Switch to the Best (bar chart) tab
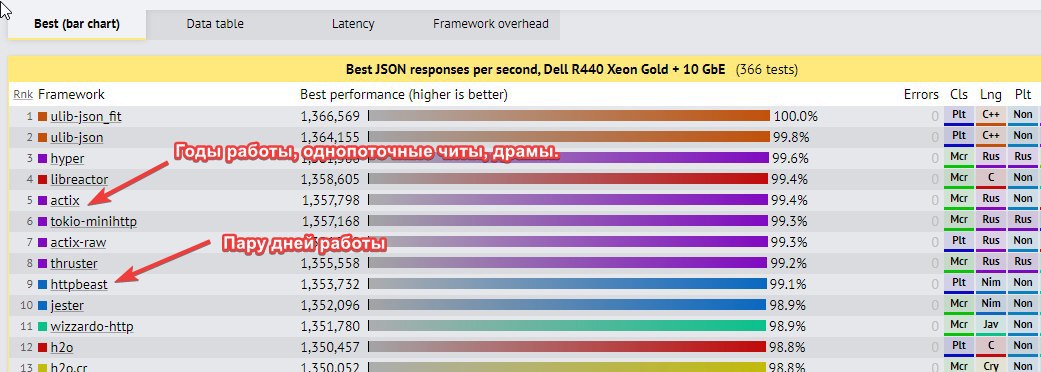Viewport: 1041px width, 372px height. (76, 25)
